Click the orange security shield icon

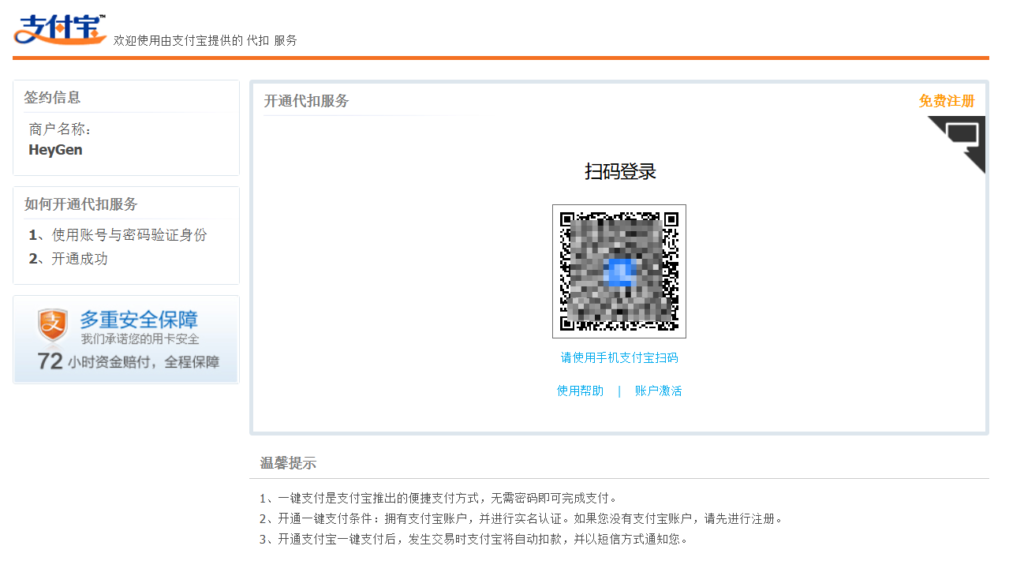[52, 326]
